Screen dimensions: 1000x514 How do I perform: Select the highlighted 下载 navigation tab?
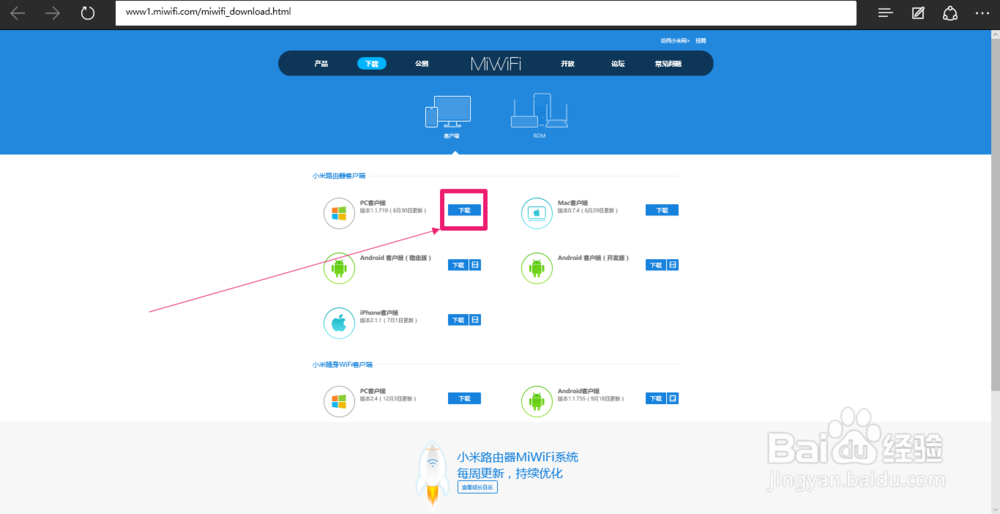(x=371, y=64)
